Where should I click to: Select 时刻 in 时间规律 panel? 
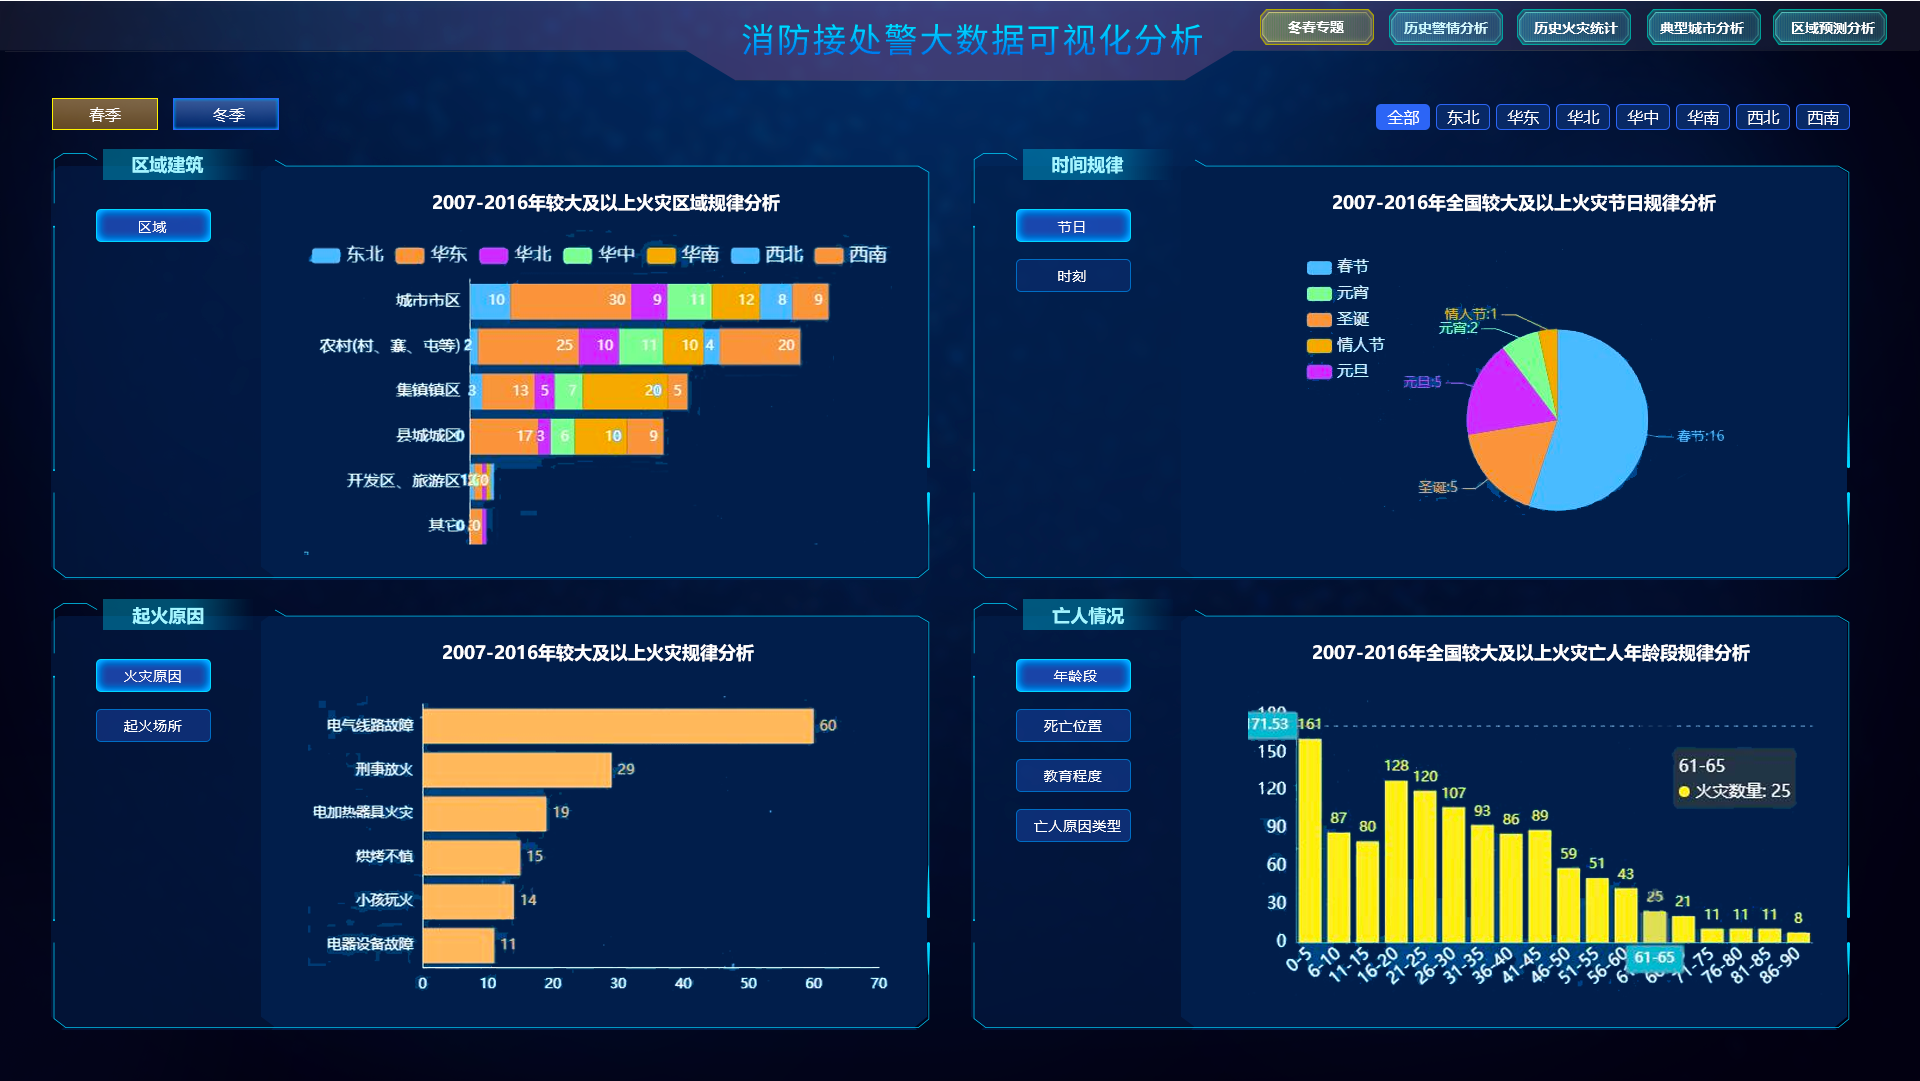pyautogui.click(x=1073, y=276)
